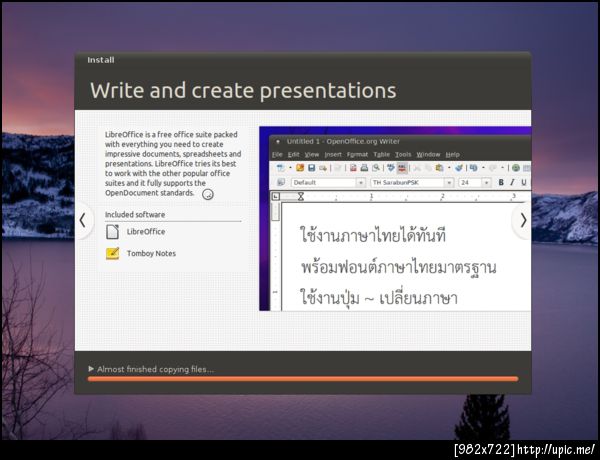
Task: Go to the next installer slide
Action: pos(523,220)
